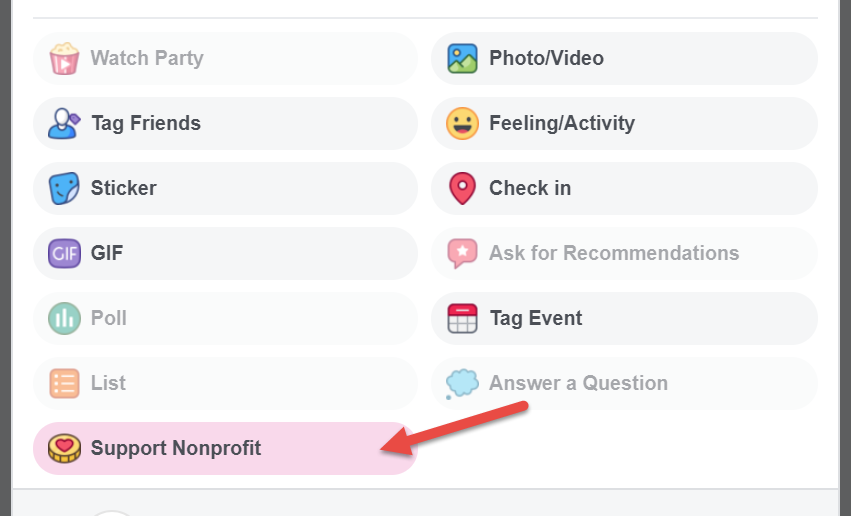
Task: Select the Tag Friends person icon
Action: click(x=64, y=123)
